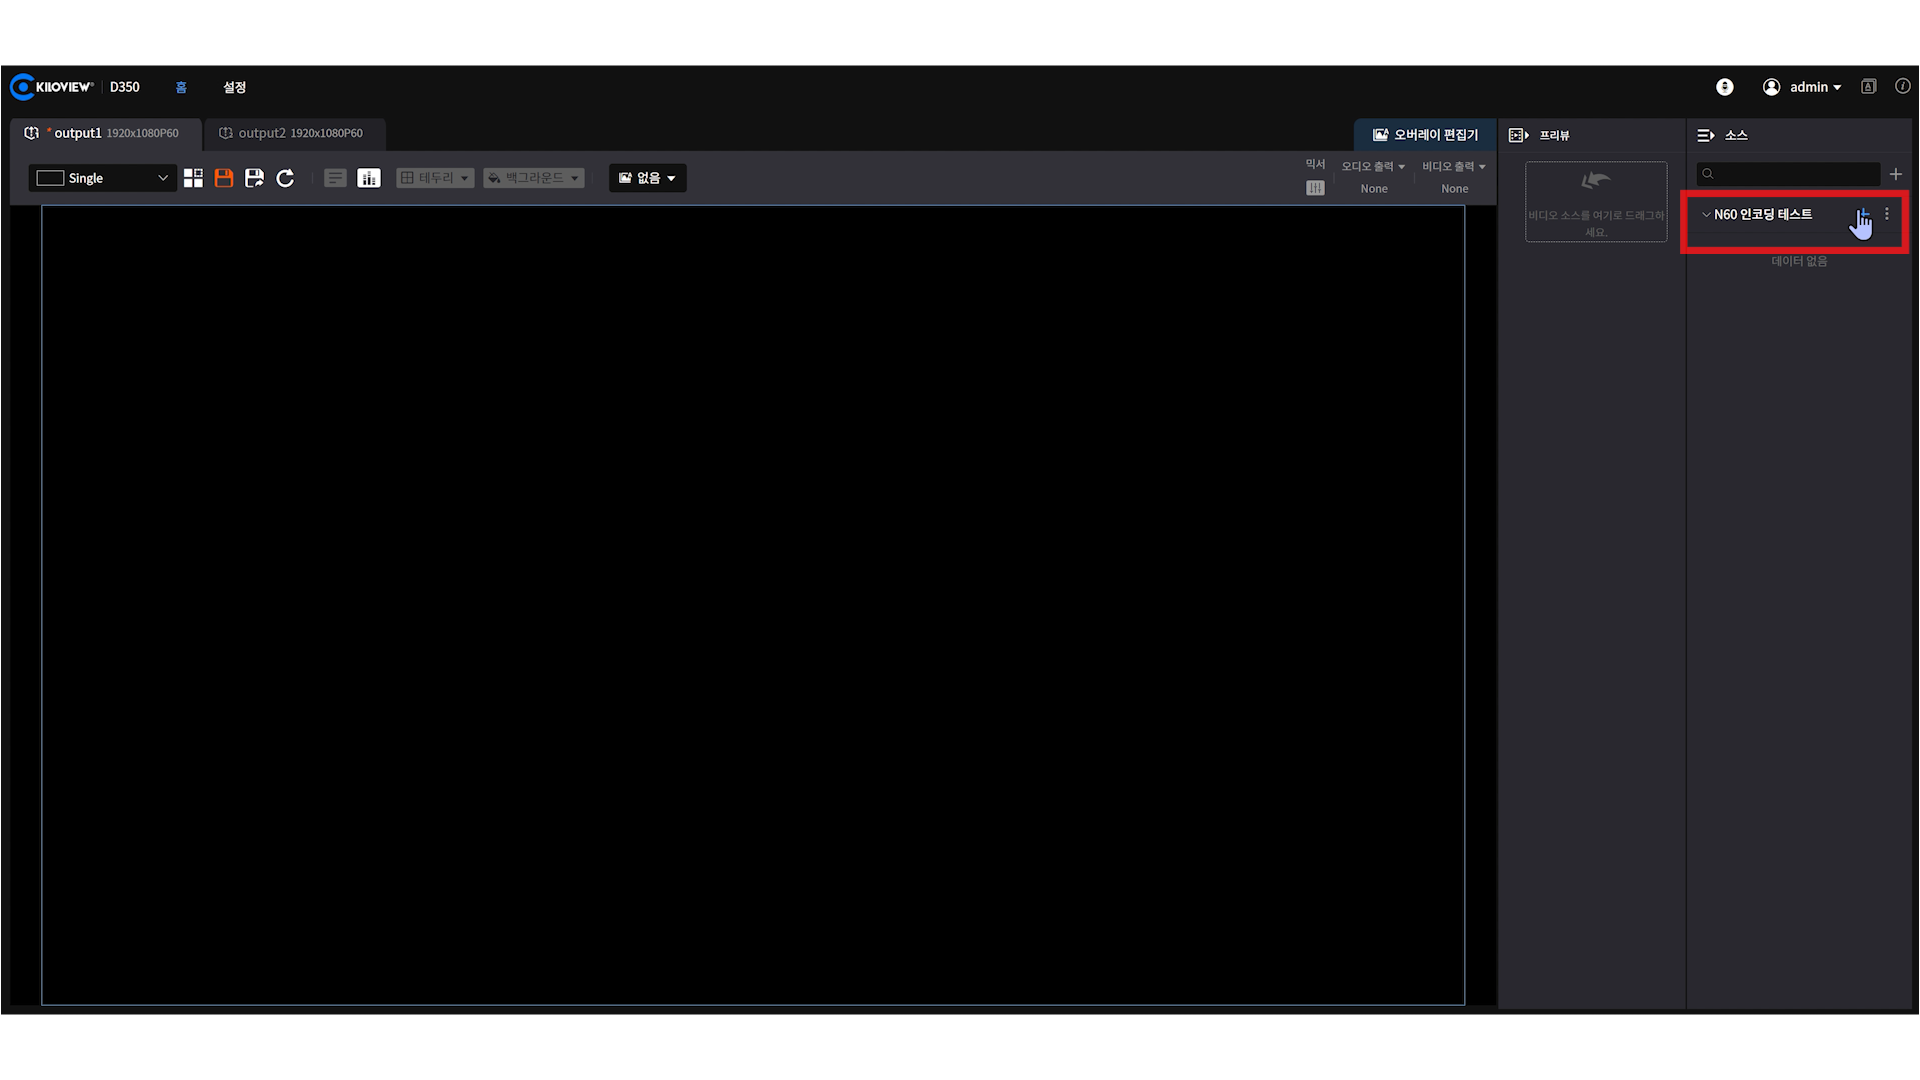The image size is (1920, 1080).
Task: Open the custom layout grid icon
Action: click(193, 178)
